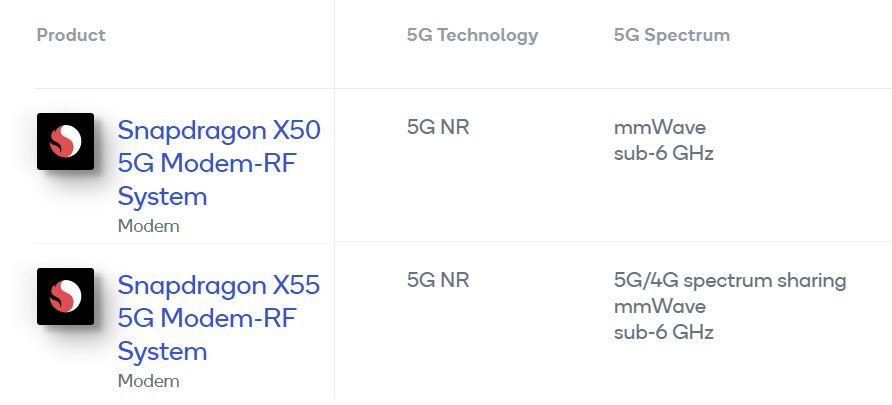
Task: Open the Snapdragon X55 title link
Action: pyautogui.click(x=219, y=318)
